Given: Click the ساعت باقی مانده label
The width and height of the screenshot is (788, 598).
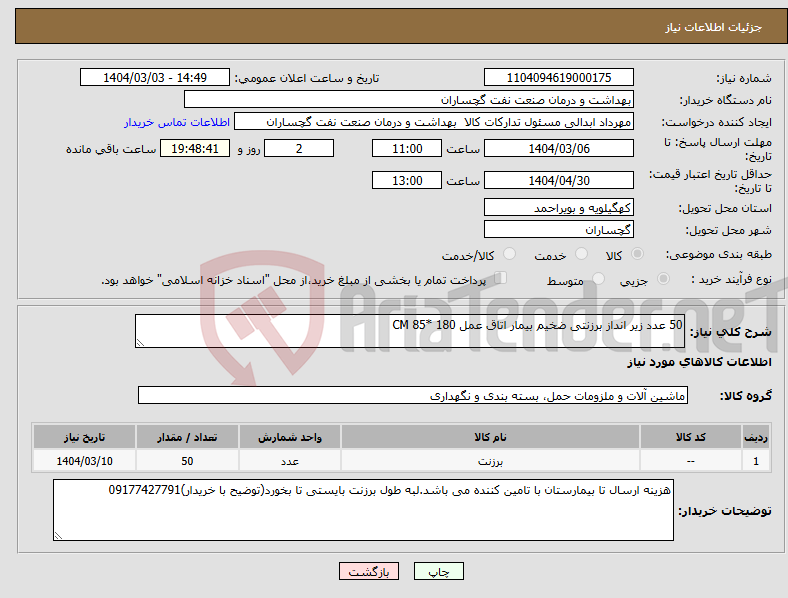Looking at the screenshot, I should coord(111,149).
